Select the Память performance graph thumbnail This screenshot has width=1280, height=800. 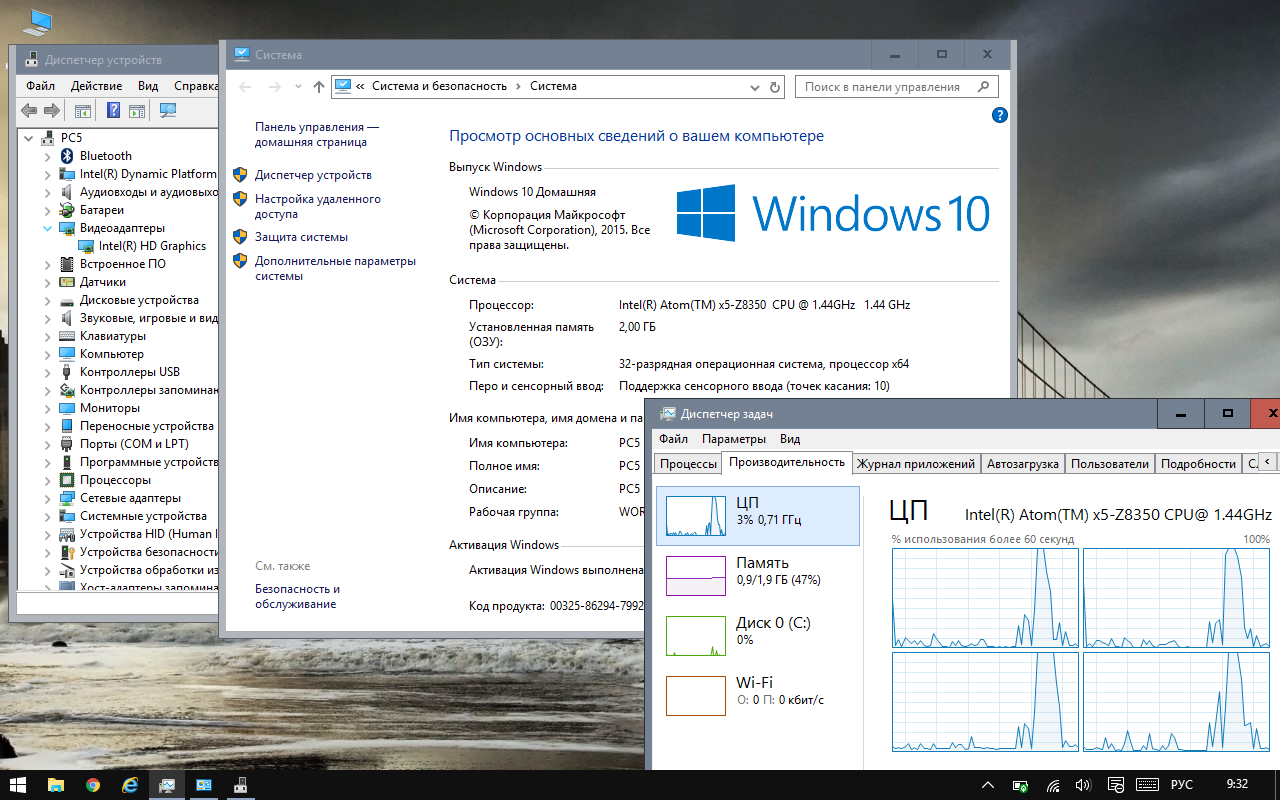[696, 576]
